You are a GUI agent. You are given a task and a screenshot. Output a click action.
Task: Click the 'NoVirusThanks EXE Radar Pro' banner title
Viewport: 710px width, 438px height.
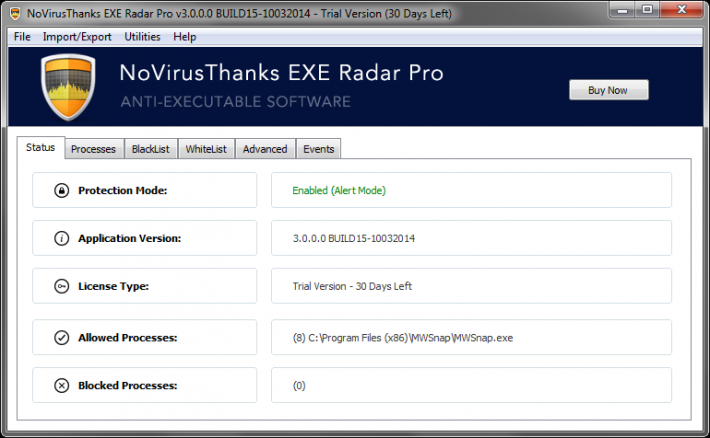(x=281, y=73)
